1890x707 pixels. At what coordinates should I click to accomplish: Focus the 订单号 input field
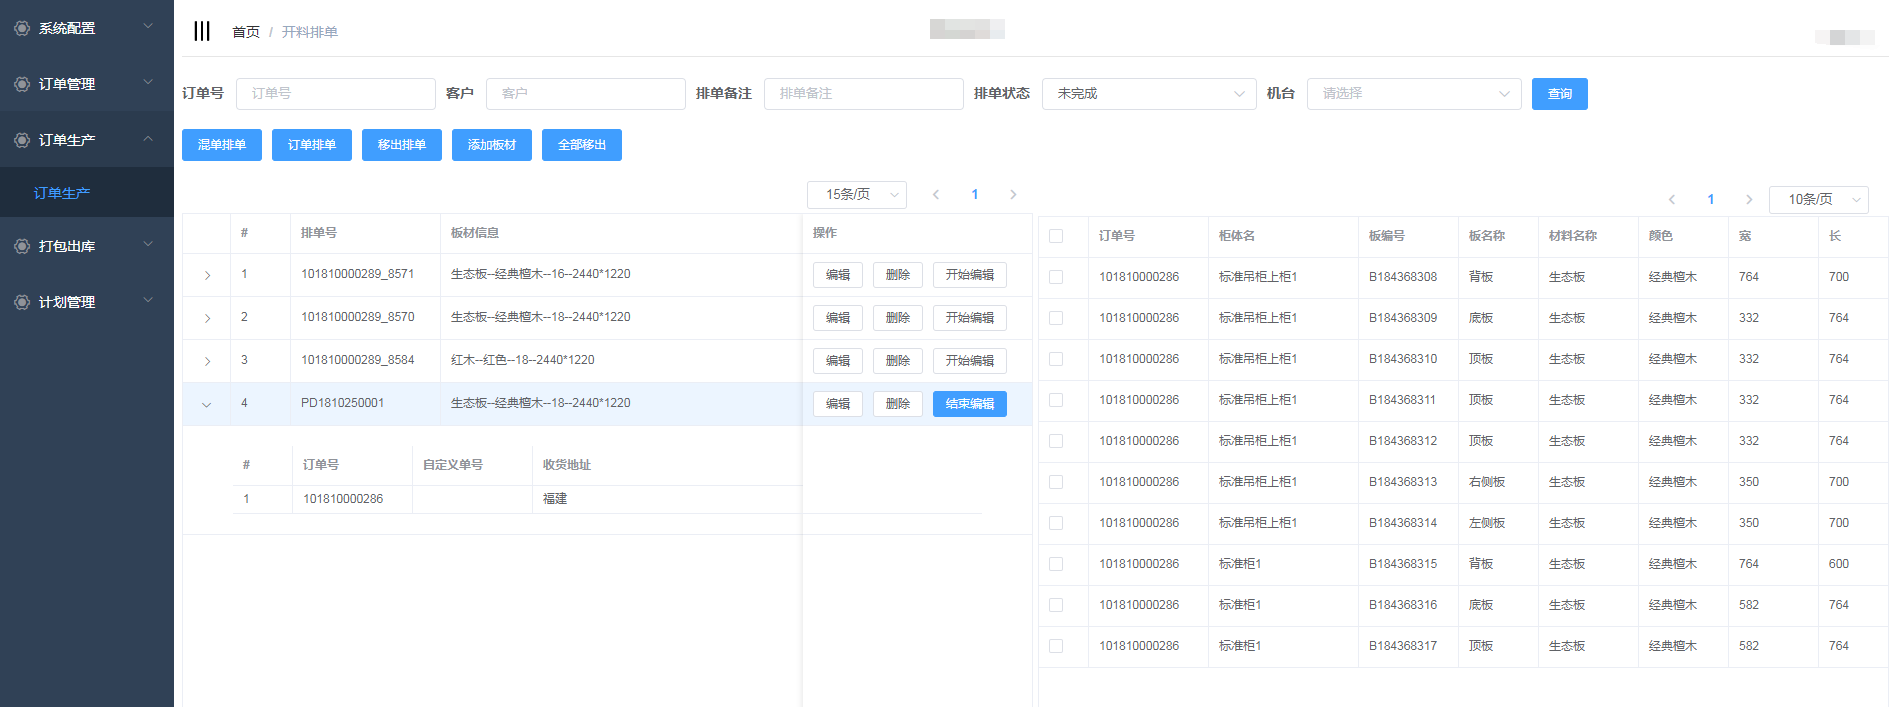click(x=335, y=94)
